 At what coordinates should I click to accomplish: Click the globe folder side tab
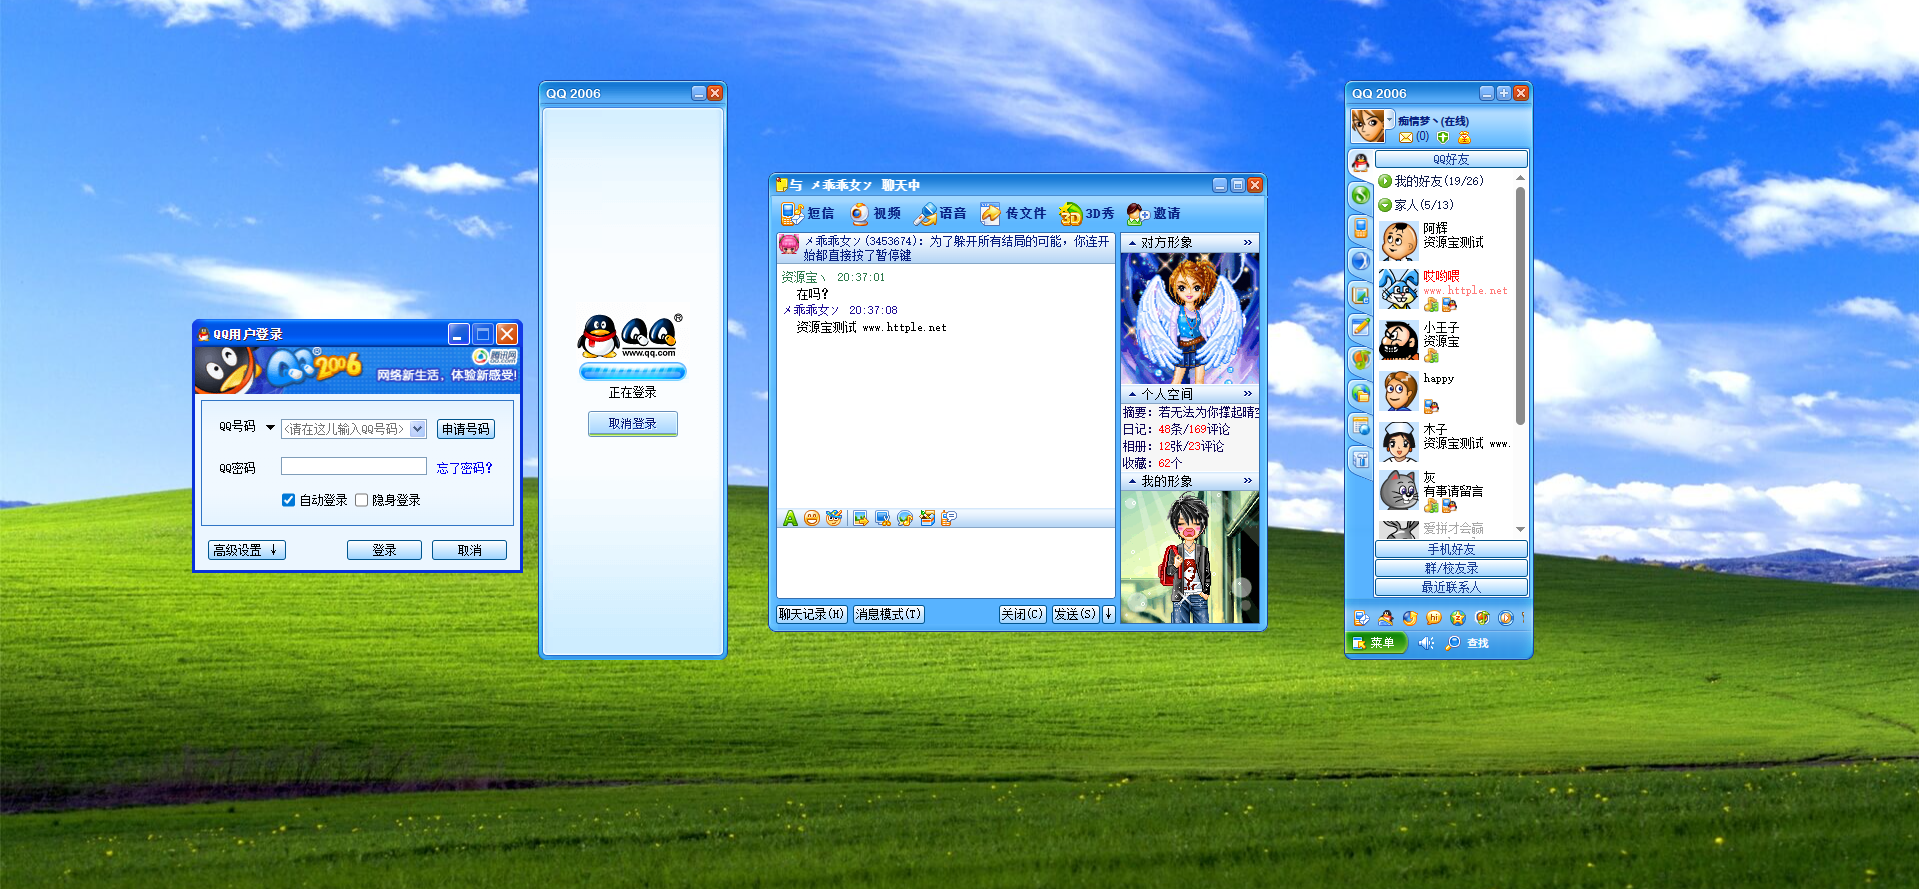click(1360, 393)
